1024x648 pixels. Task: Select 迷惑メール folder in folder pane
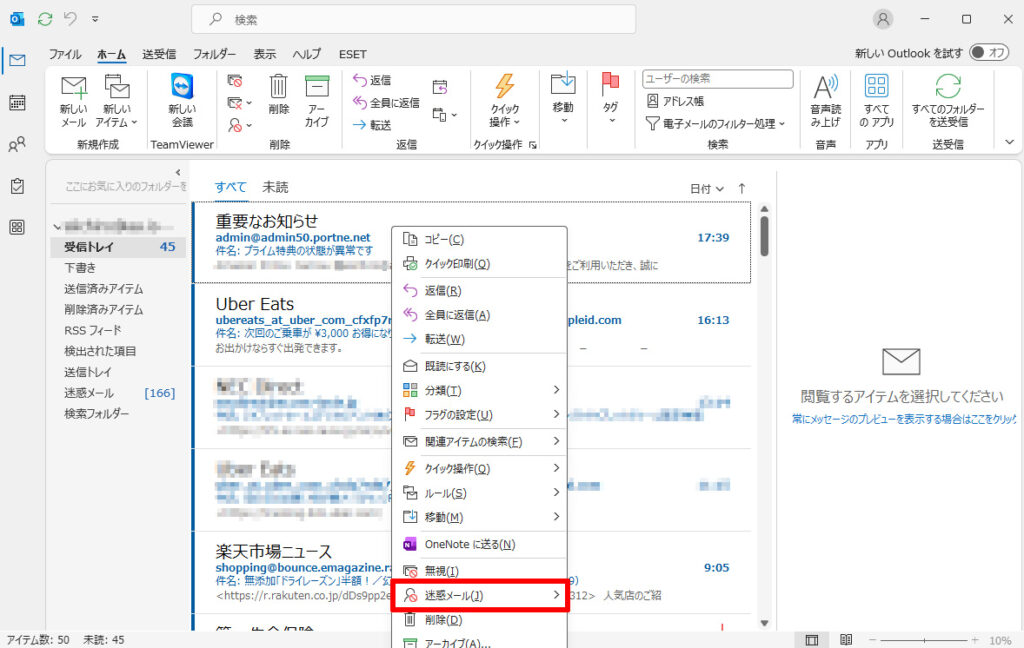[89, 393]
